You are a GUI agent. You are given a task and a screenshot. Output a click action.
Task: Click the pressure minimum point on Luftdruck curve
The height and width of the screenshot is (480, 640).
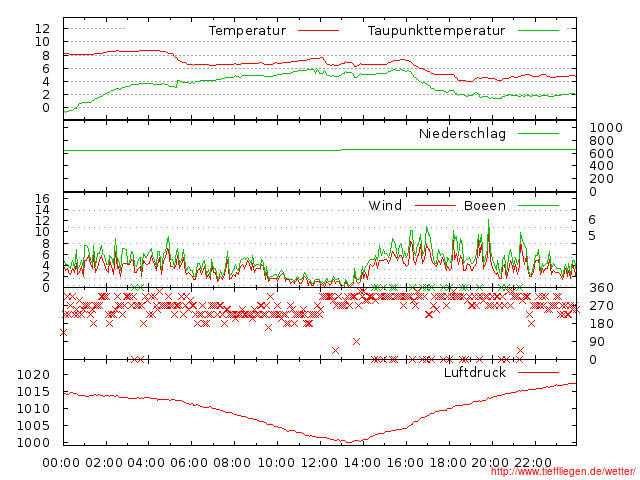coord(349,442)
